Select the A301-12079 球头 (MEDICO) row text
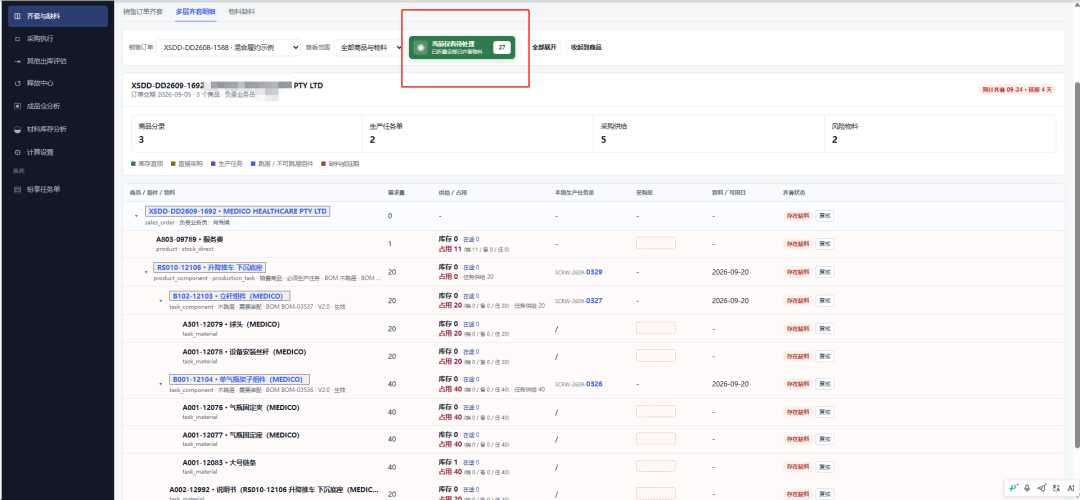Screen dimensions: 1080x500 coord(231,324)
